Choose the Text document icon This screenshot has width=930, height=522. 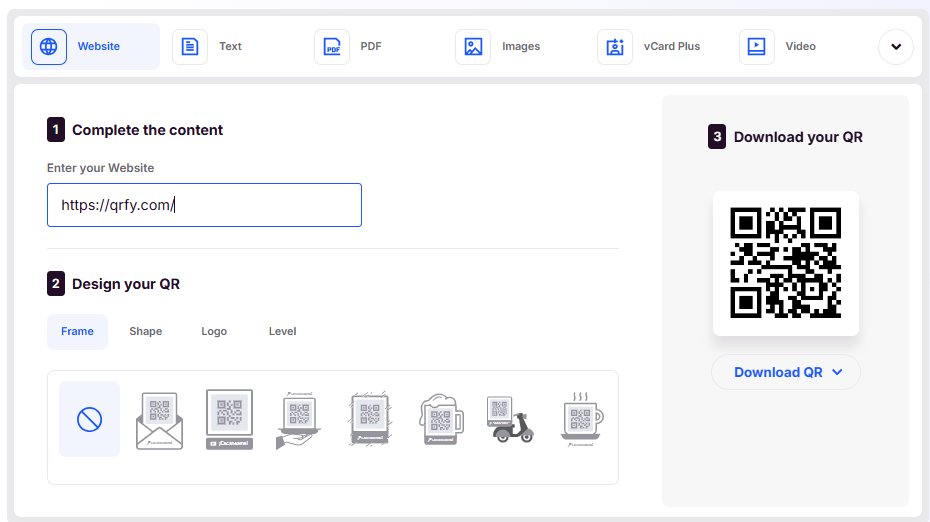(190, 46)
